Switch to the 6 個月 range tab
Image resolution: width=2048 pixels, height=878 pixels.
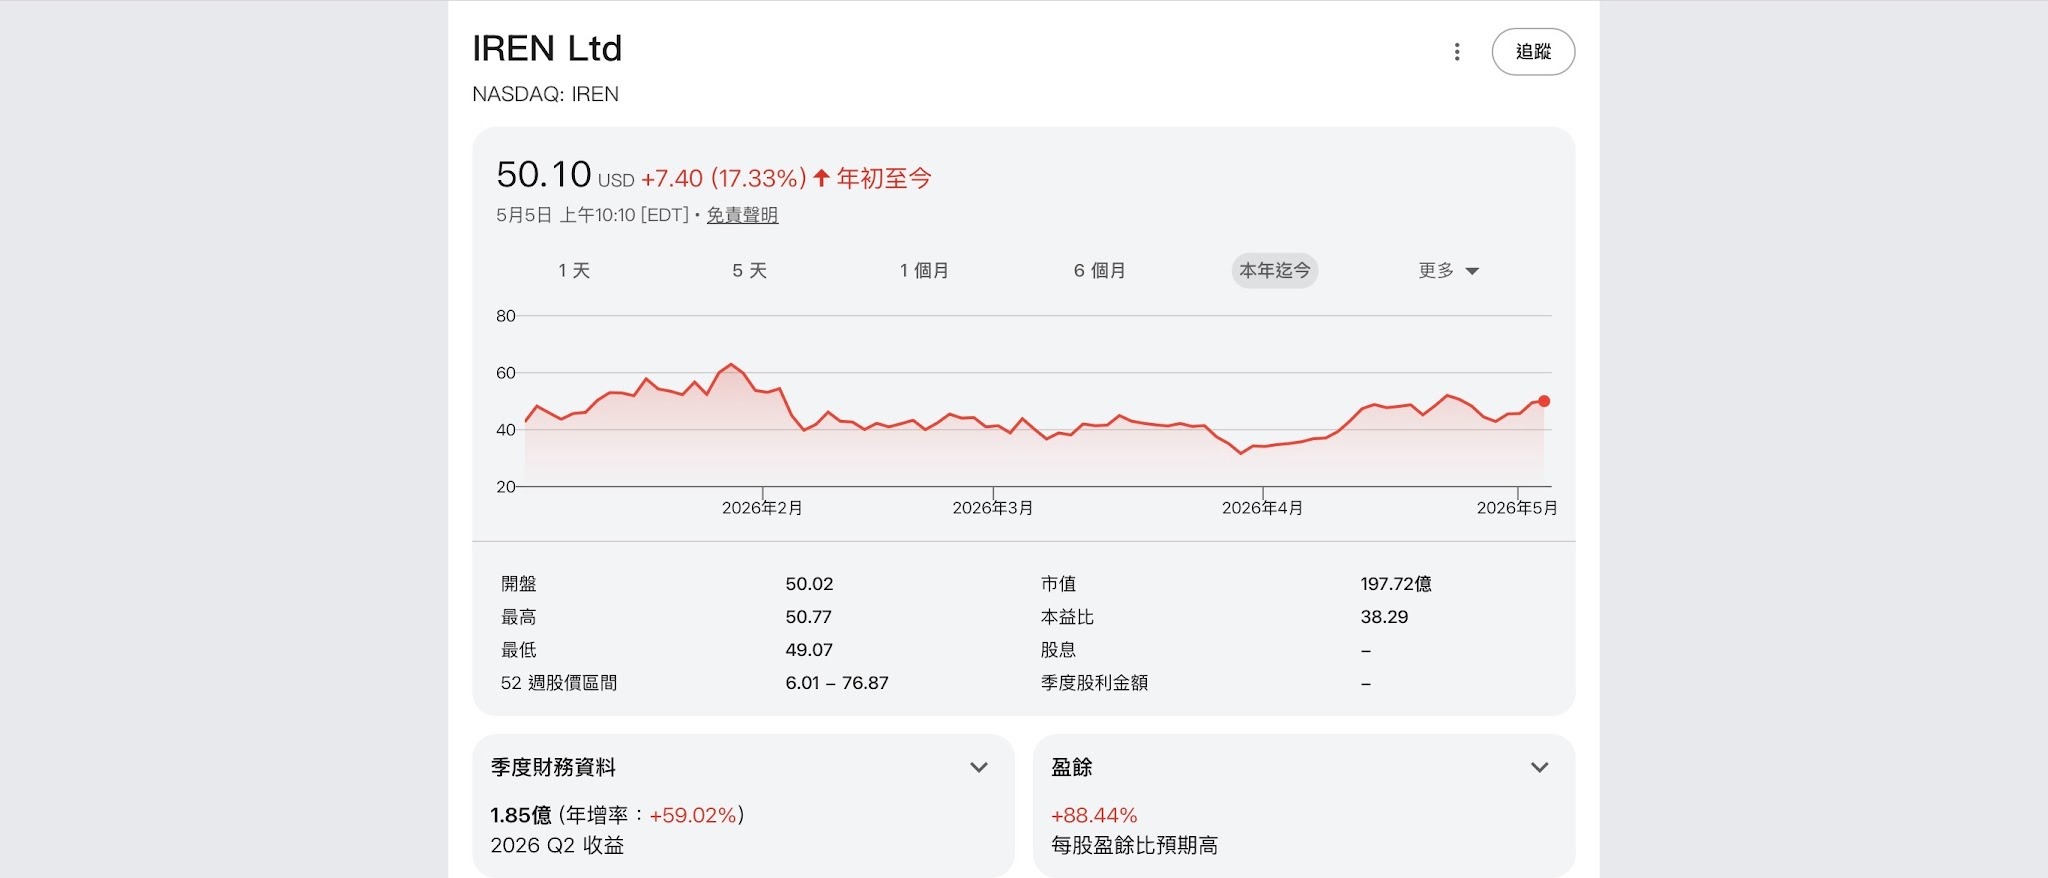pos(1099,271)
